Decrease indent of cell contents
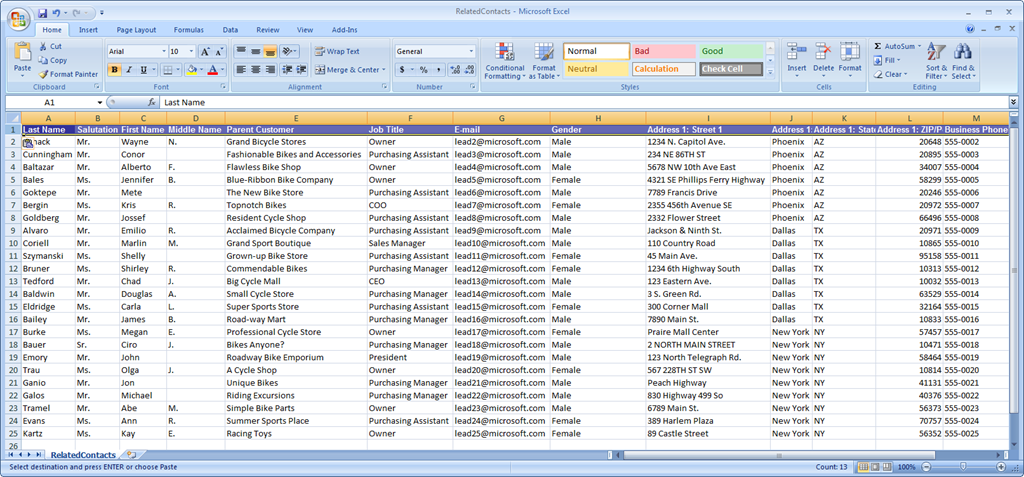 pyautogui.click(x=287, y=69)
